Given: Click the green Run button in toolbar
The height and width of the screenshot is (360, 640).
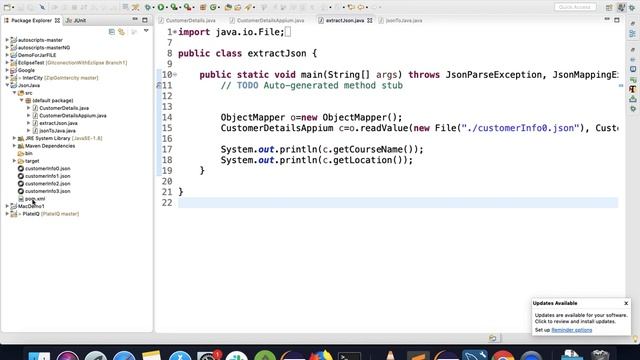Looking at the screenshot, I should (x=161, y=7).
